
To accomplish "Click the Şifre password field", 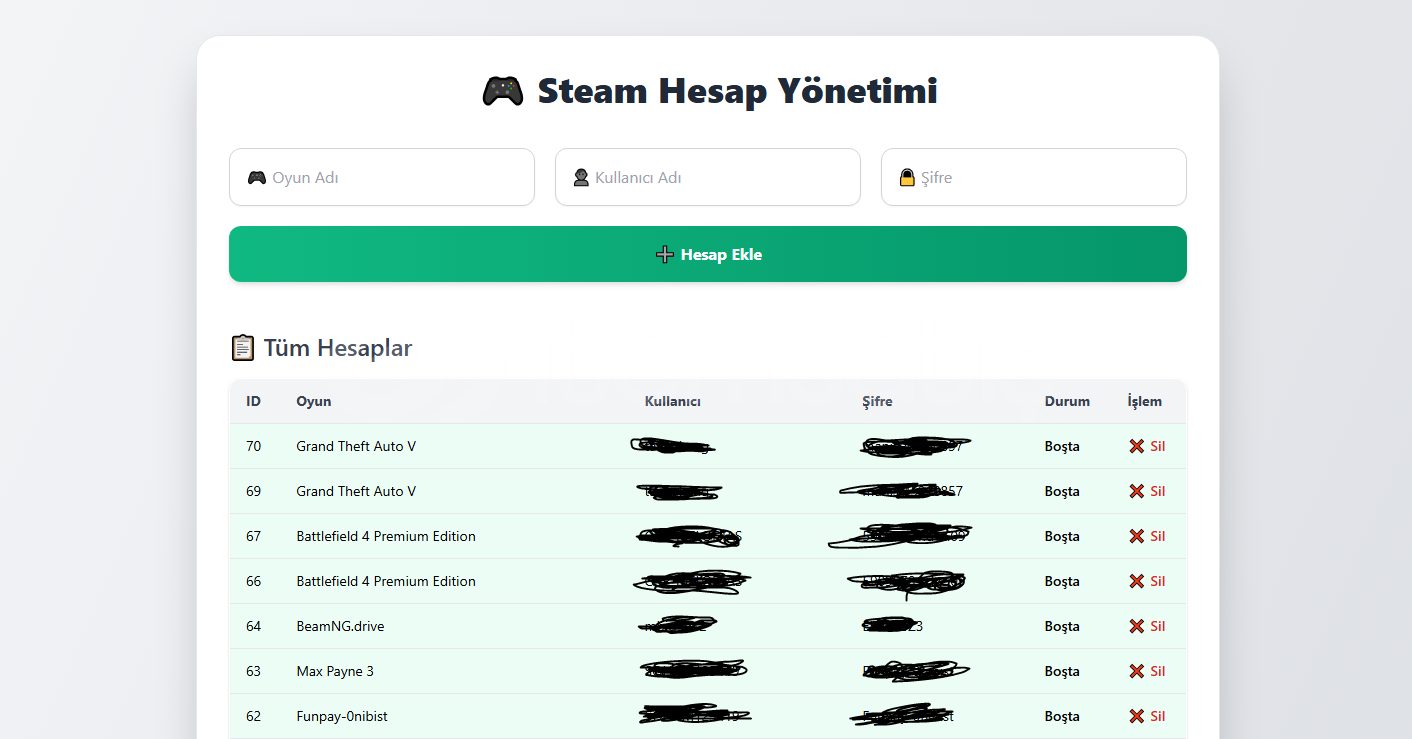I will click(x=1034, y=177).
